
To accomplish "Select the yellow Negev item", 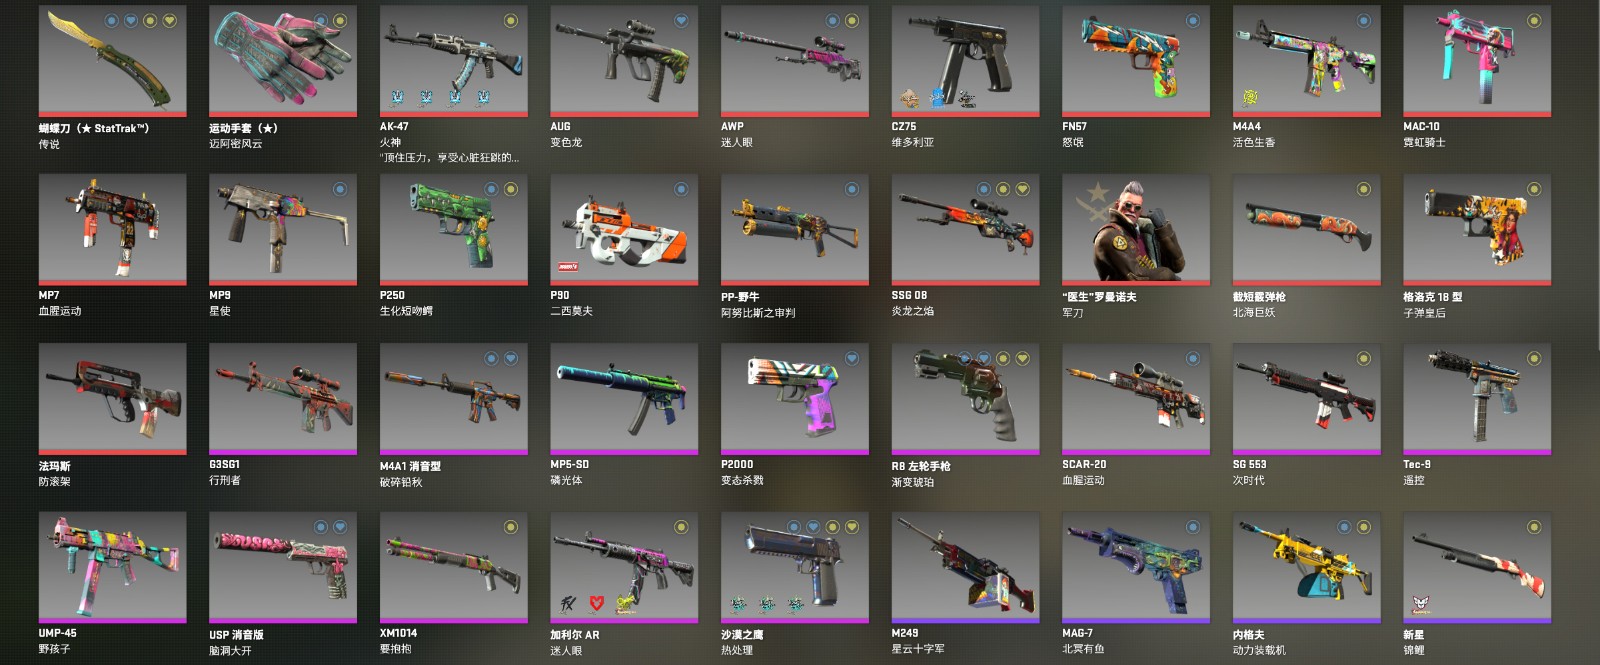I will (1306, 567).
